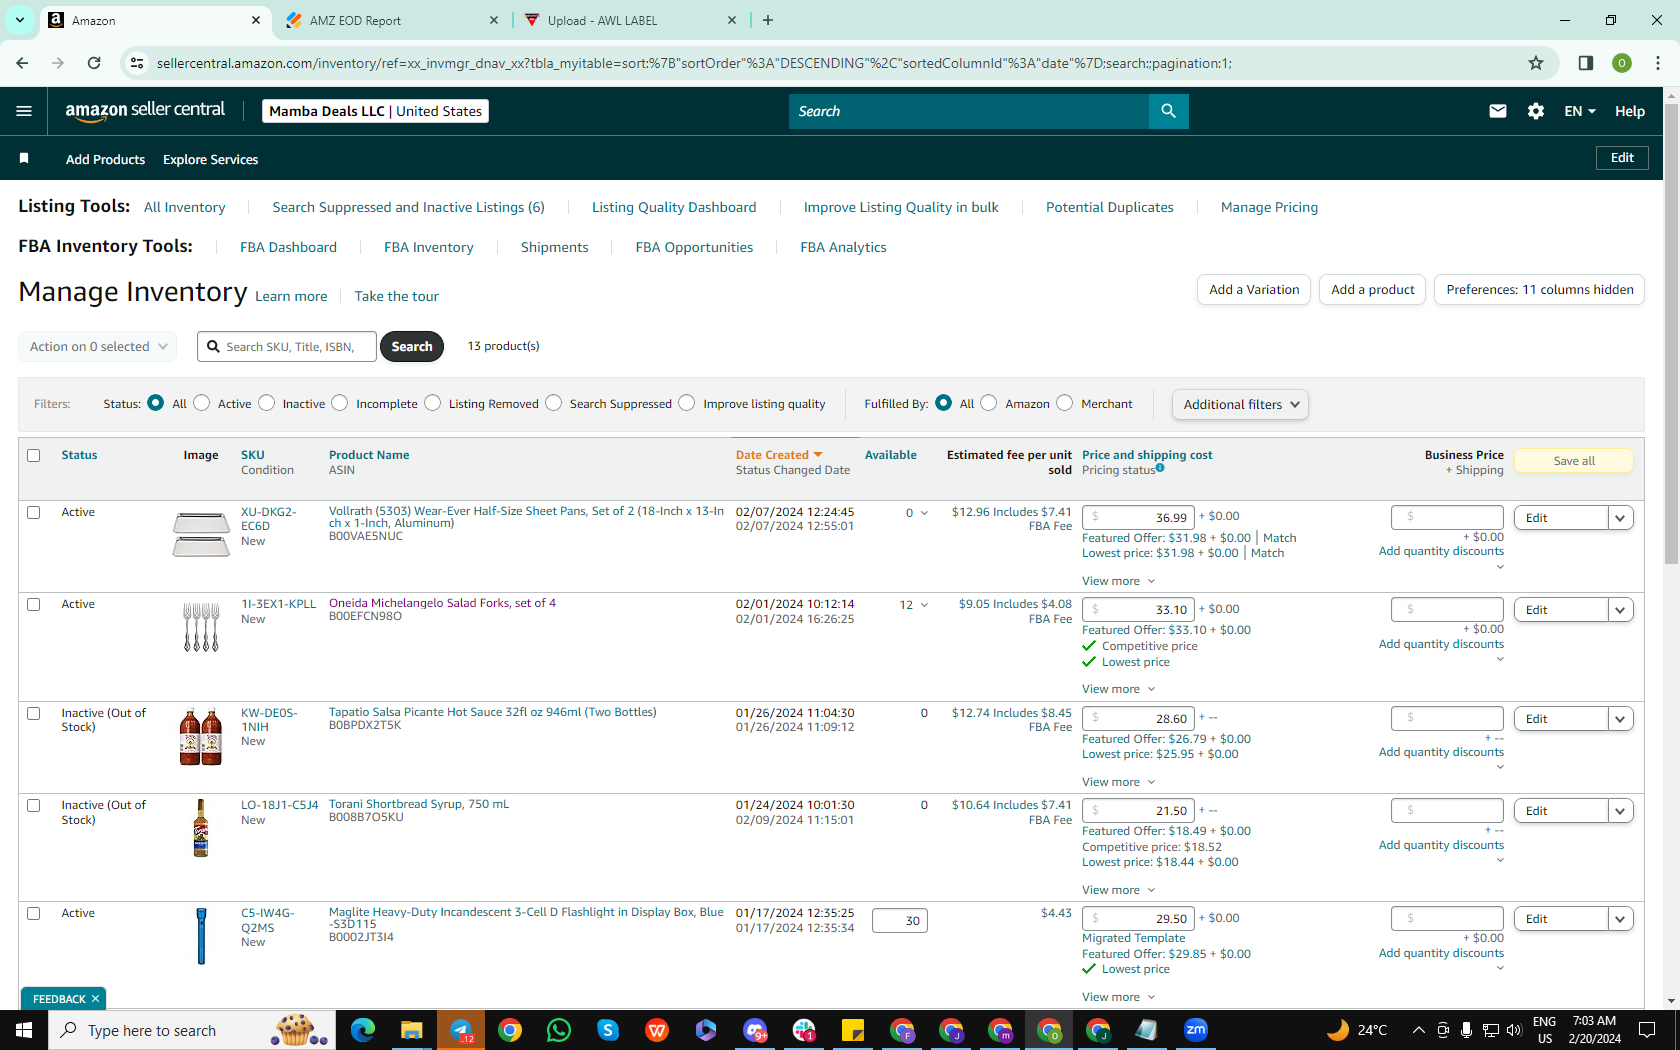The width and height of the screenshot is (1680, 1050).
Task: Click the Oneida price field 33.10
Action: coord(1138,610)
